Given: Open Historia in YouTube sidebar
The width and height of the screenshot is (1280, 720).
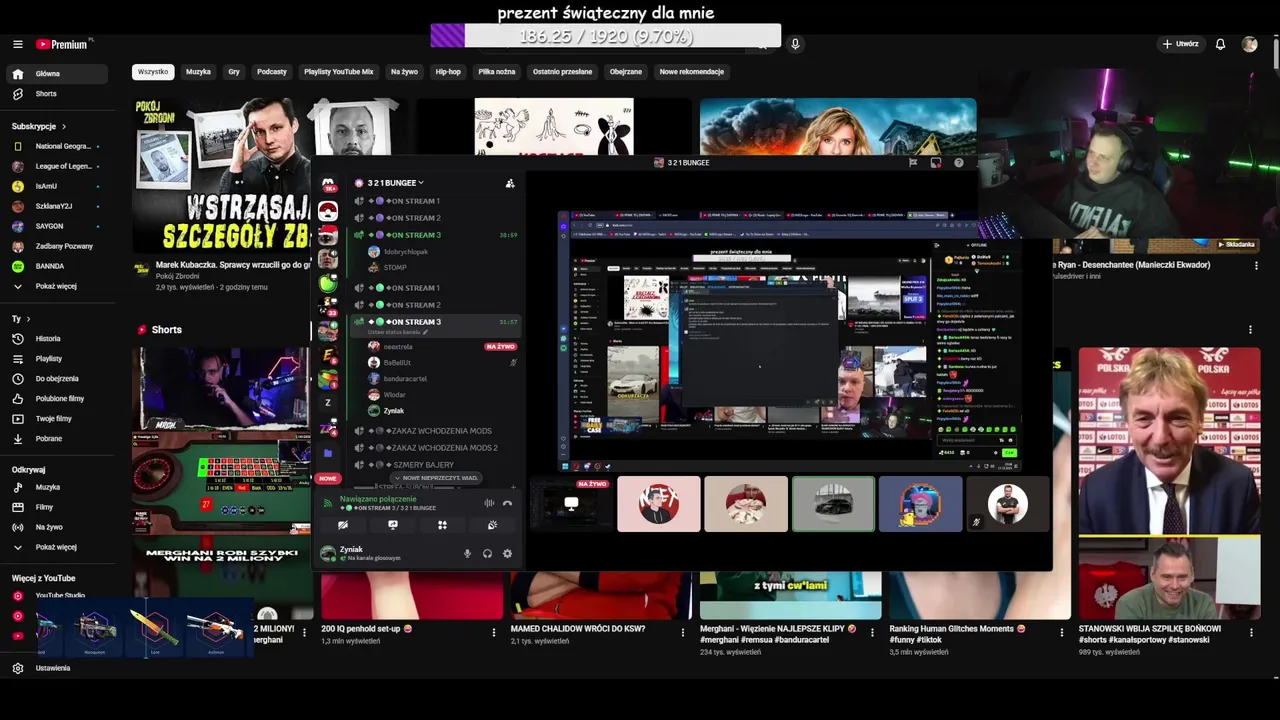Looking at the screenshot, I should pyautogui.click(x=59, y=339).
